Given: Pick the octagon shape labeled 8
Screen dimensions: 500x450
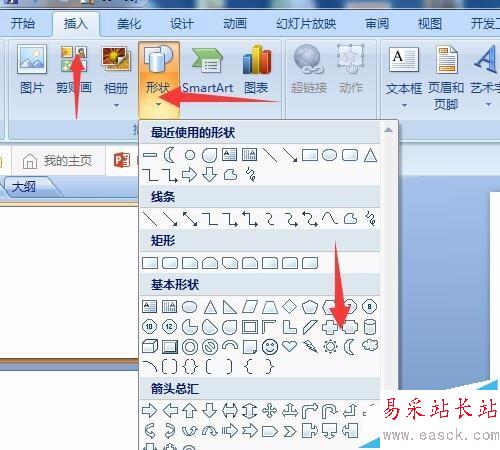Looking at the screenshot, I should pyautogui.click(x=369, y=307).
